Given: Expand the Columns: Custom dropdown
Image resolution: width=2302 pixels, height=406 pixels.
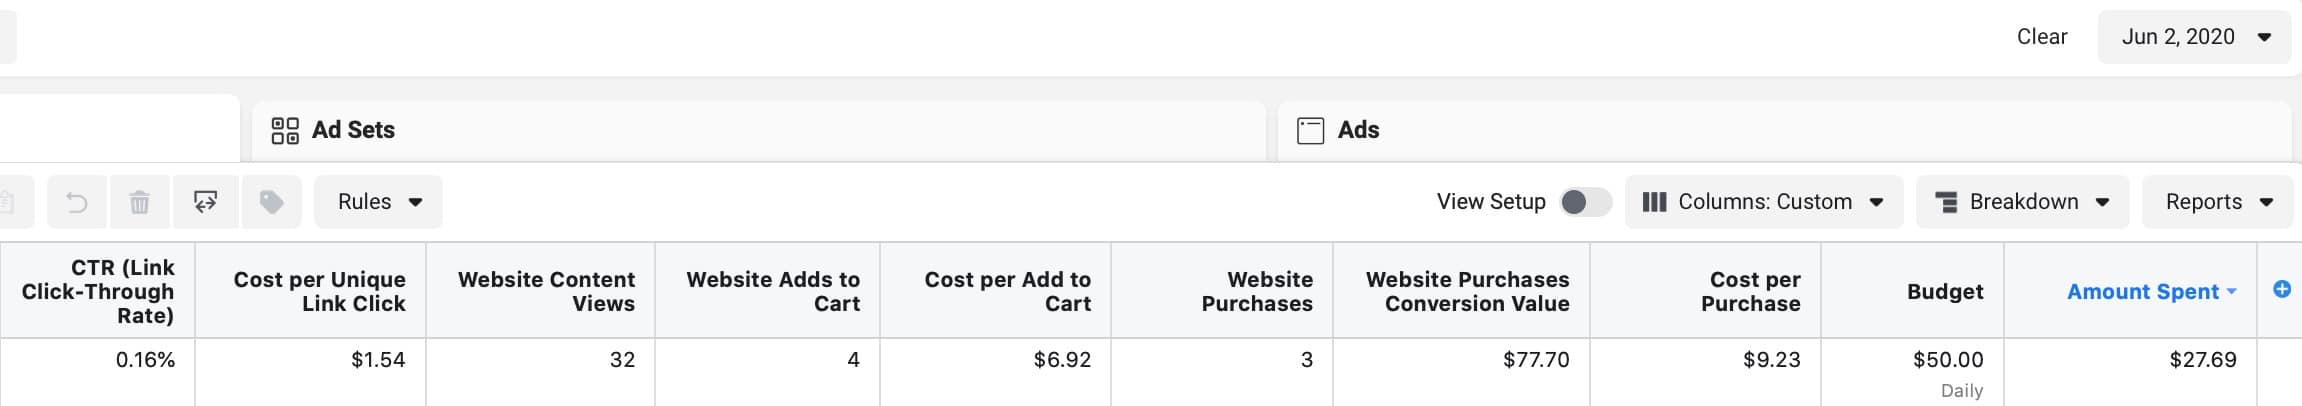Looking at the screenshot, I should click(1763, 202).
